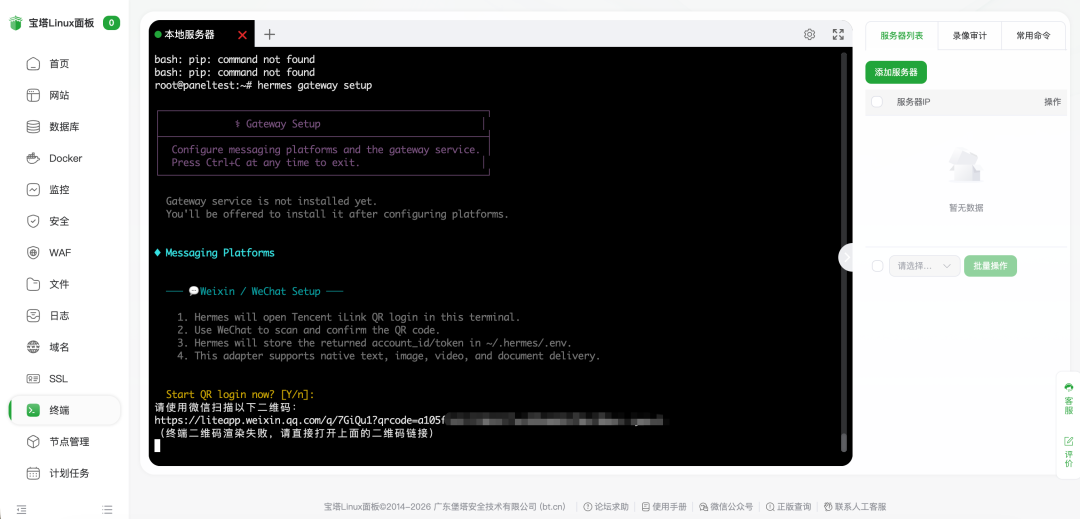Open the 节点管理 cube icon
The image size is (1080, 519).
33,441
